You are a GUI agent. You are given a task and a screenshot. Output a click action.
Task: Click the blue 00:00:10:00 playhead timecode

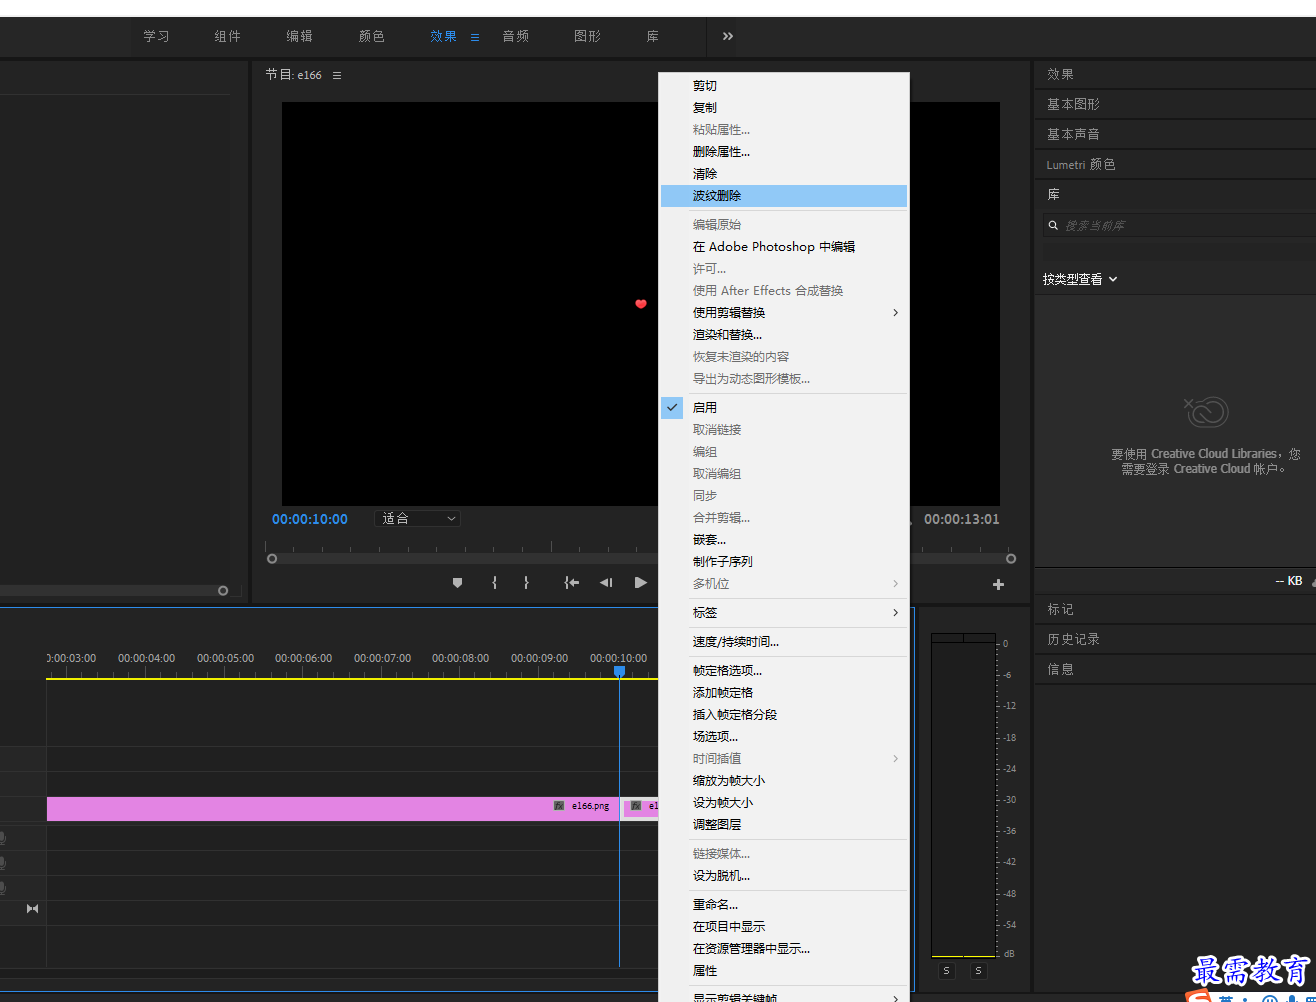[x=310, y=519]
